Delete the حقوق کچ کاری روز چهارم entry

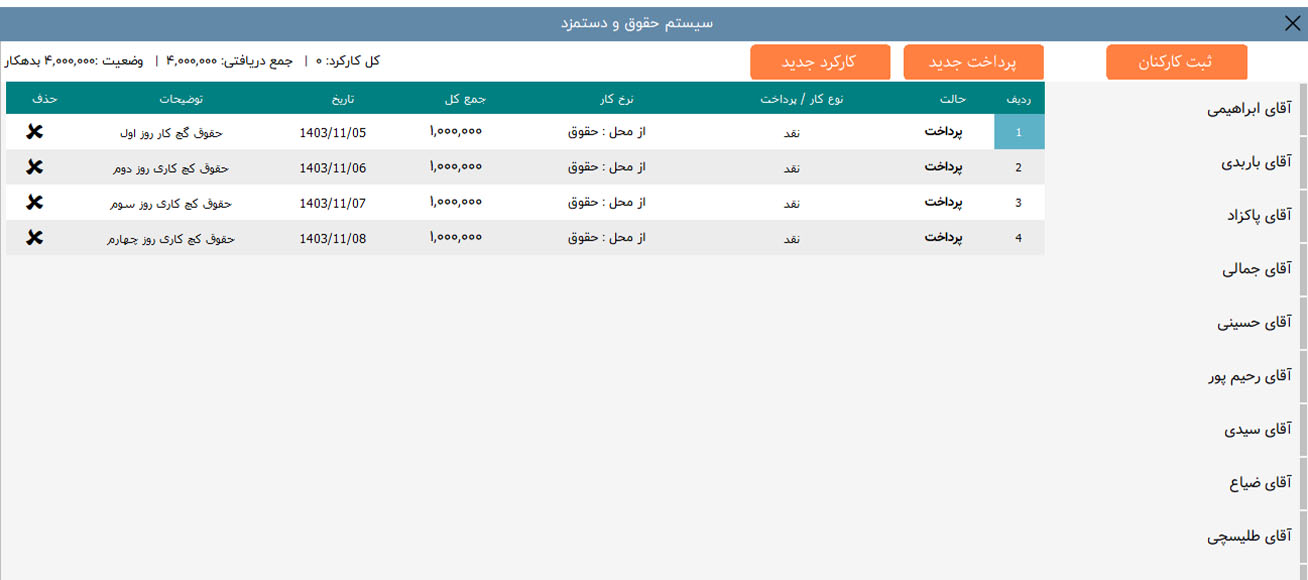pos(36,237)
